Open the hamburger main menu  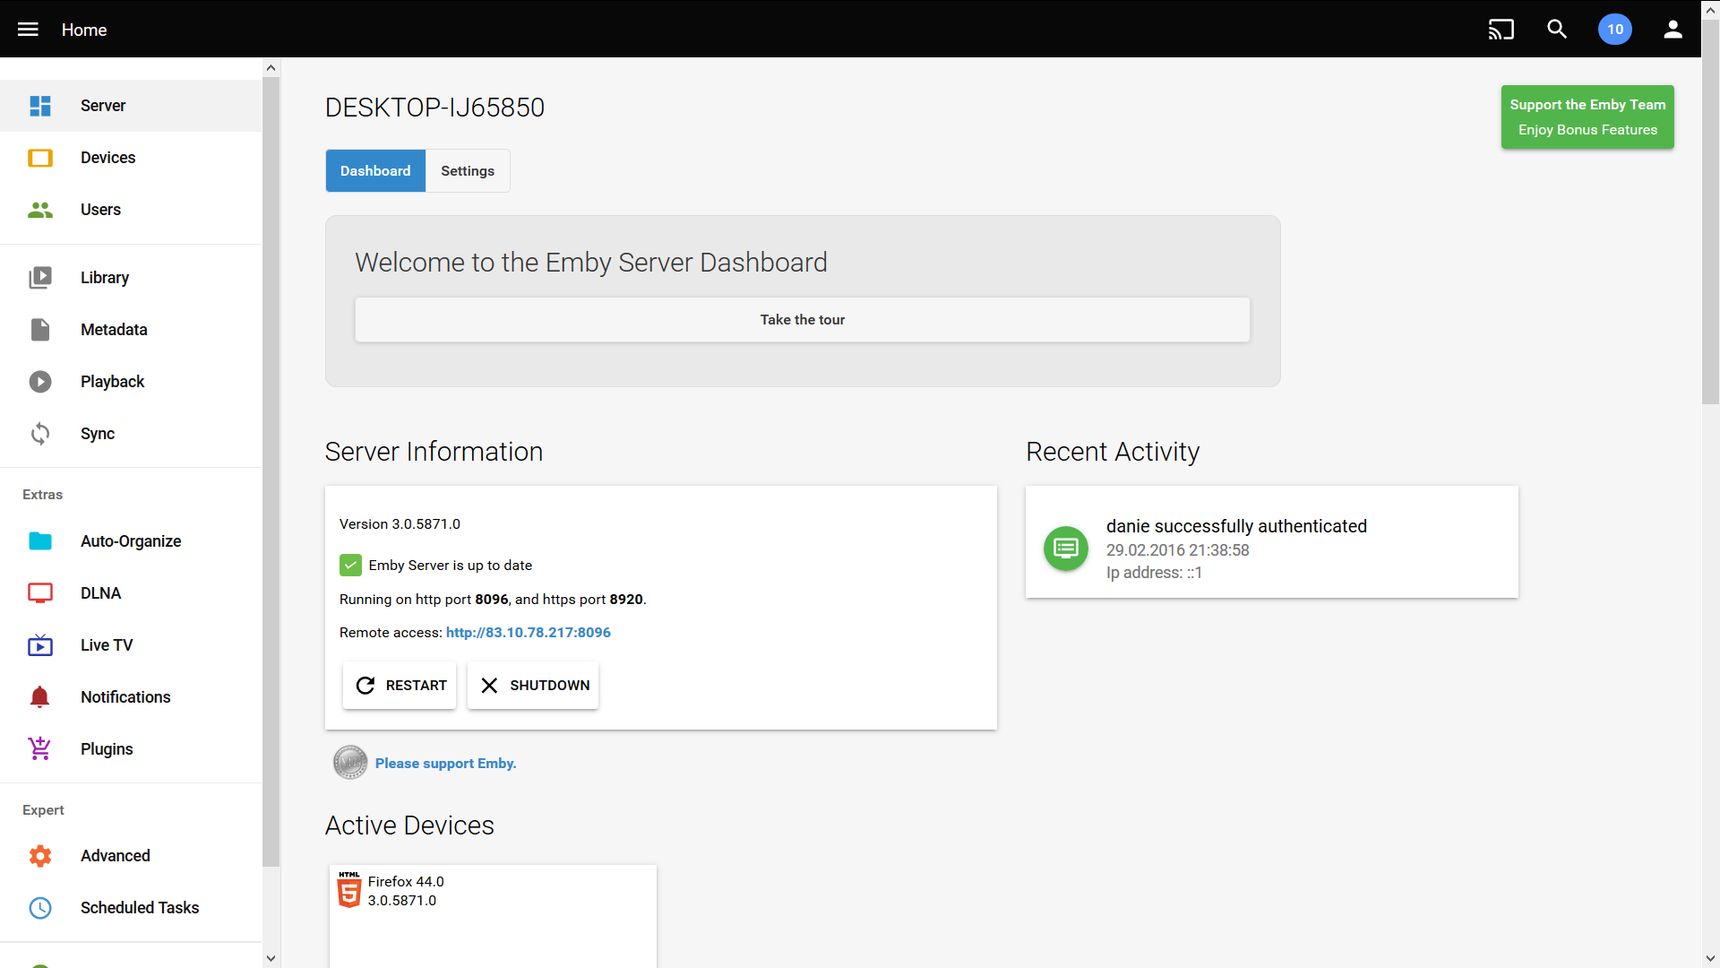(28, 29)
